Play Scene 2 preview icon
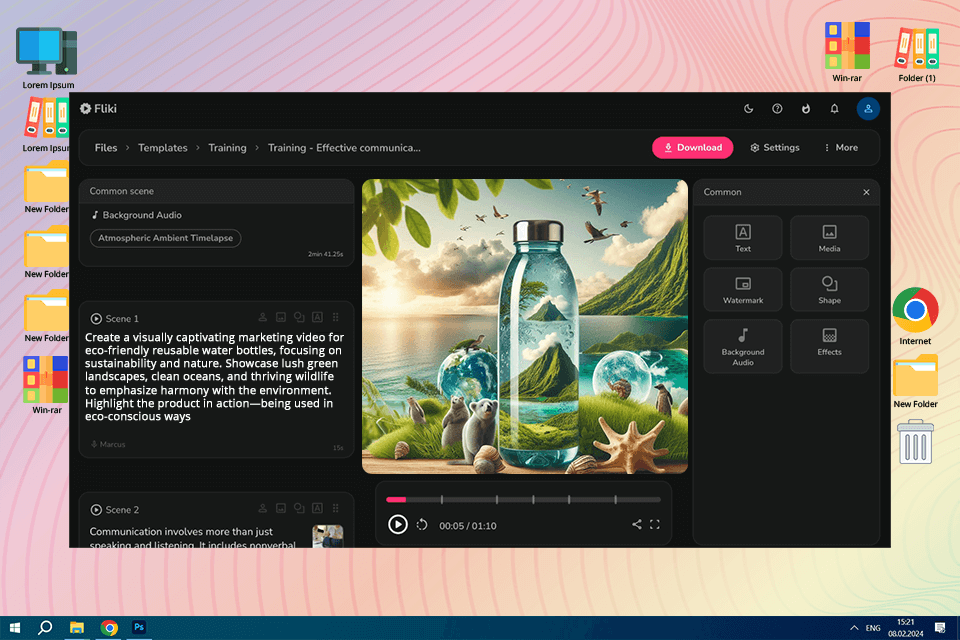The width and height of the screenshot is (960, 640). point(96,510)
